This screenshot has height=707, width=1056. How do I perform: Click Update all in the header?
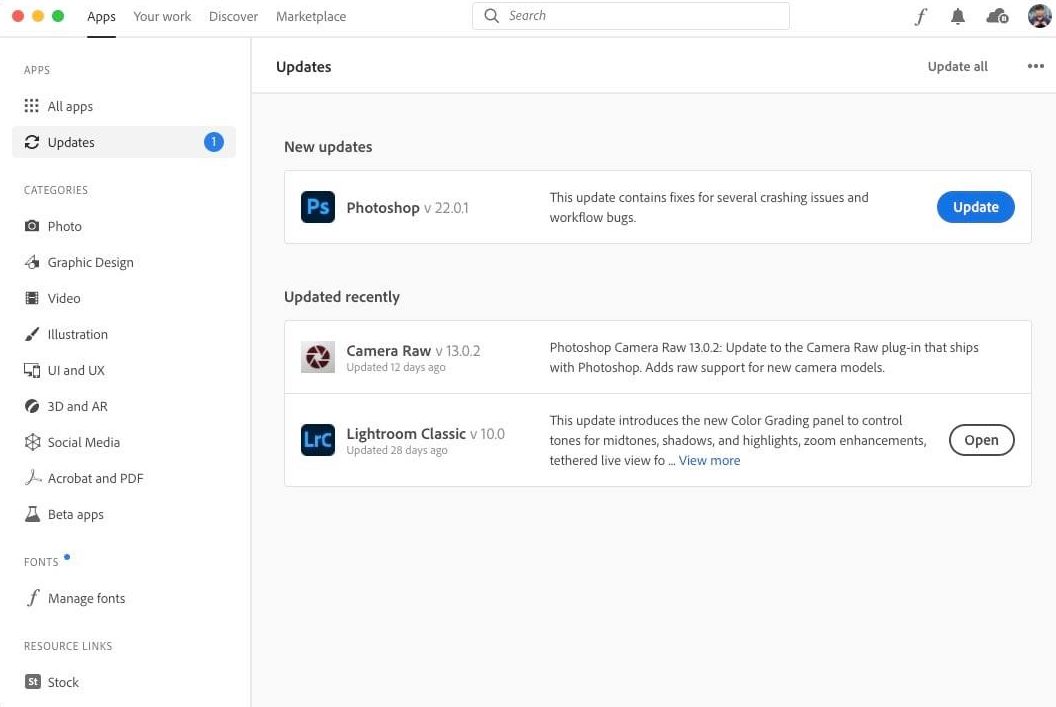tap(957, 66)
